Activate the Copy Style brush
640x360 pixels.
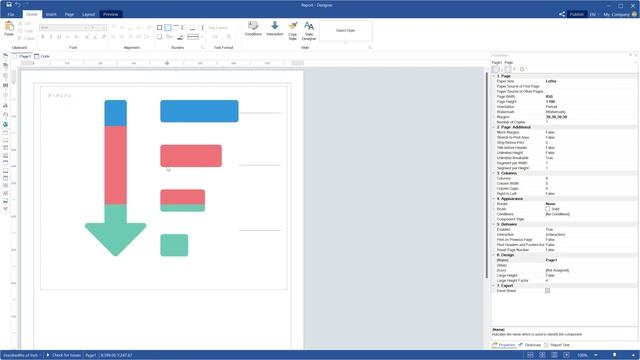click(x=293, y=31)
